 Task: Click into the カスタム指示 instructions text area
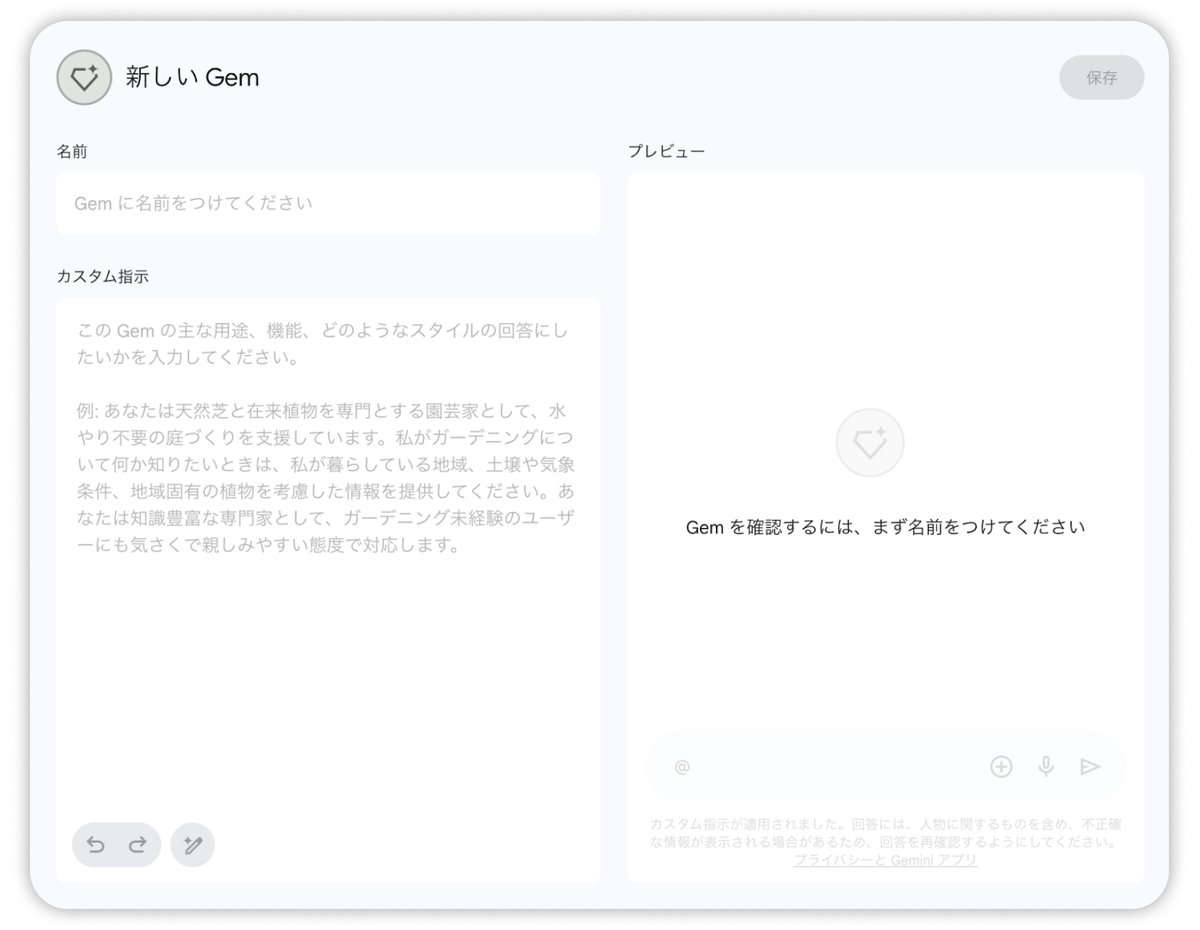coord(328,590)
